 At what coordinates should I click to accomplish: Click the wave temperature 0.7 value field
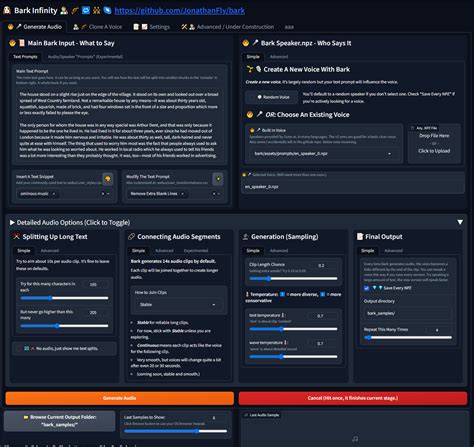click(x=323, y=343)
